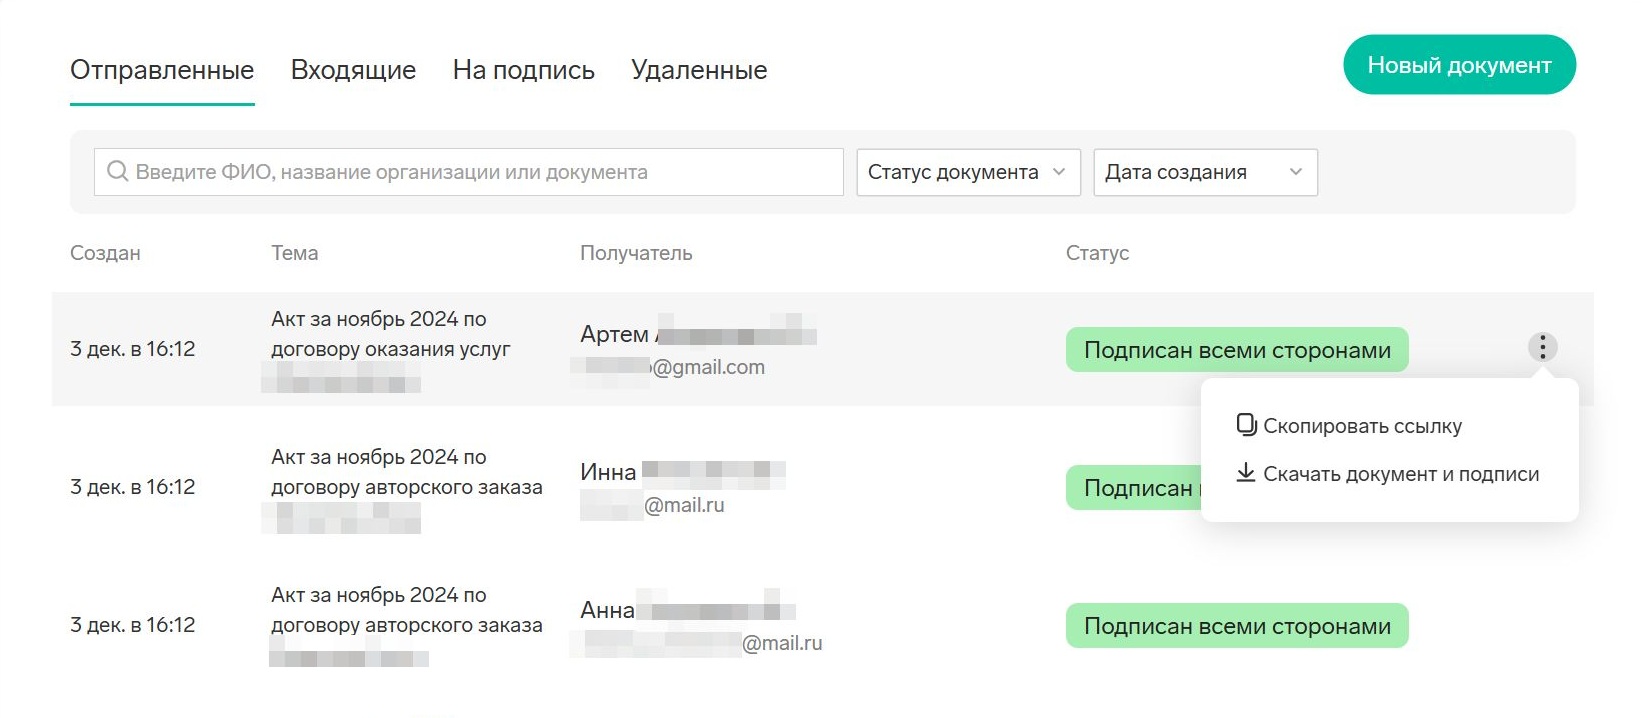Open the На подпись tab

point(523,70)
